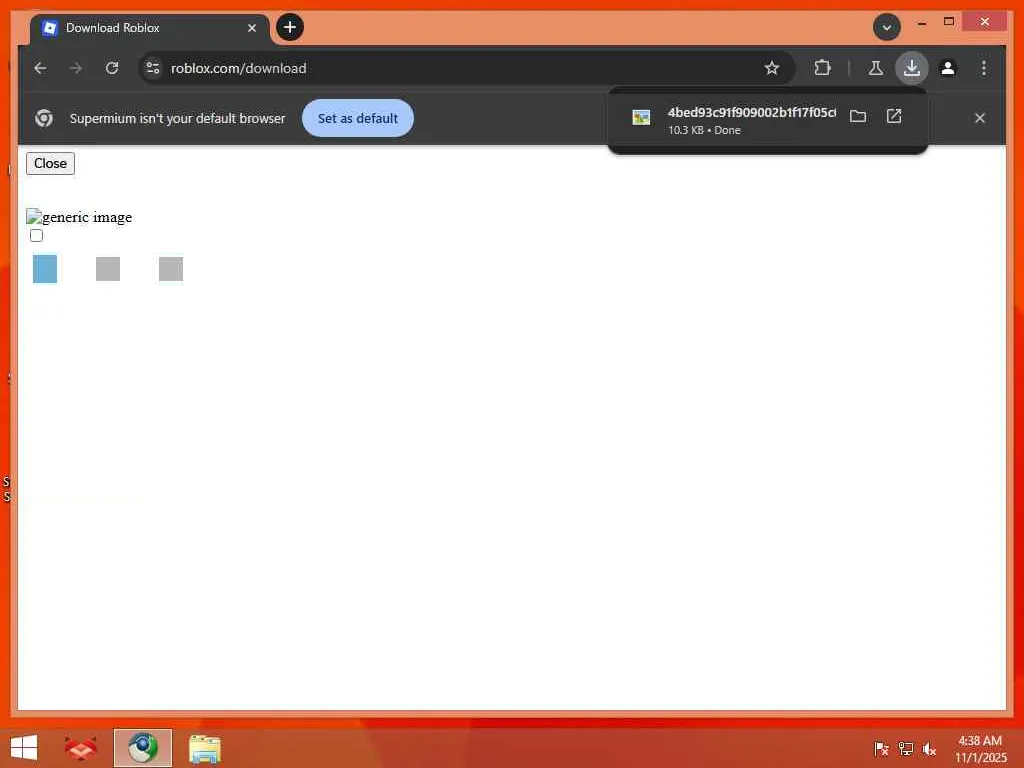This screenshot has height=768, width=1024.
Task: Click the page Close button
Action: 50,163
